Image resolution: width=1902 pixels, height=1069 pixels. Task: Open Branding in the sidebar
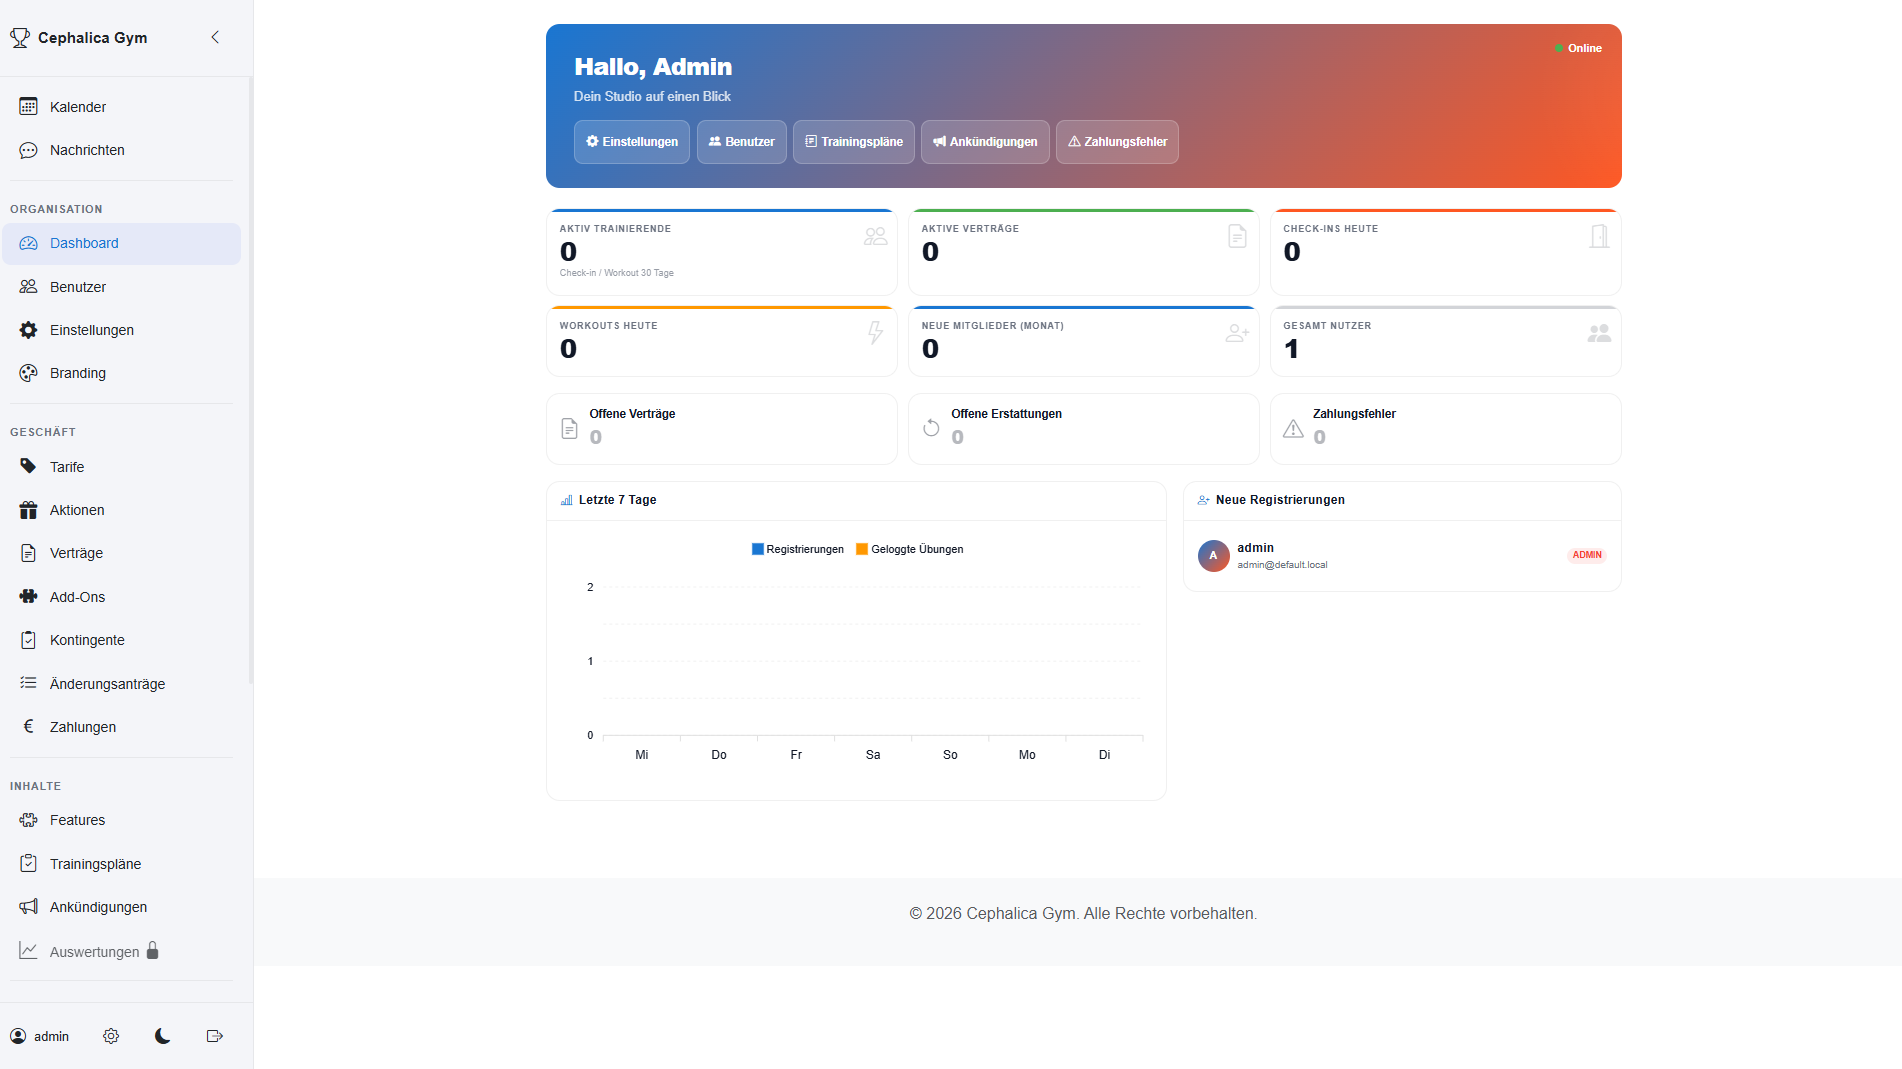tap(121, 373)
